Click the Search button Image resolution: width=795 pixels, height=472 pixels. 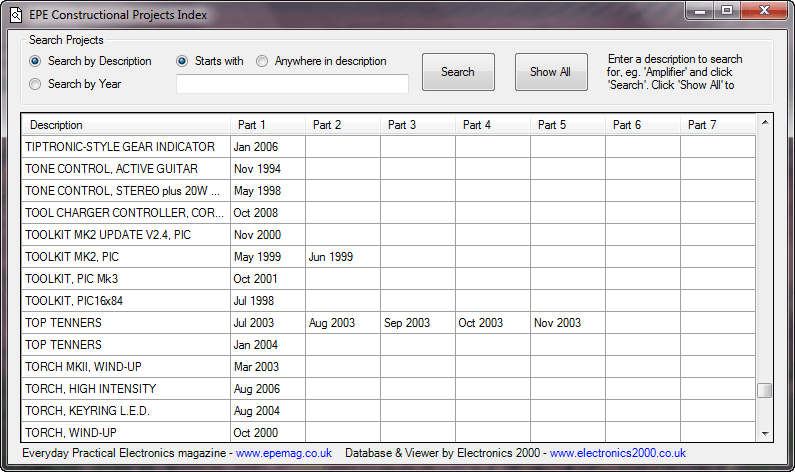coord(458,72)
